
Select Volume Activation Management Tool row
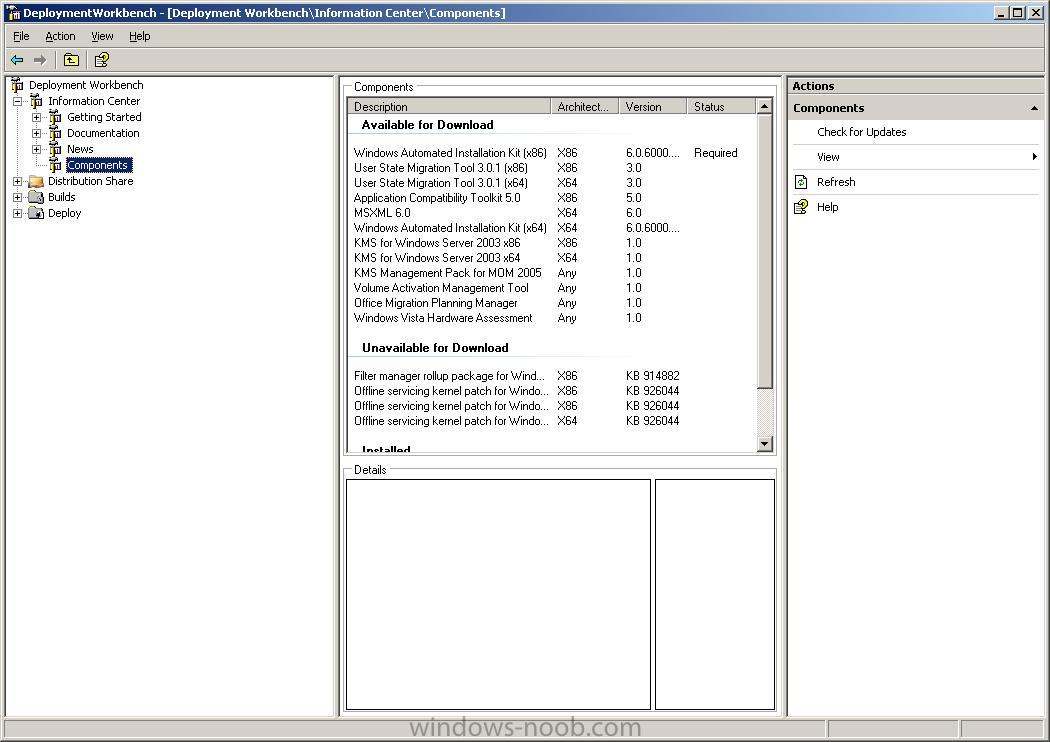pos(552,288)
